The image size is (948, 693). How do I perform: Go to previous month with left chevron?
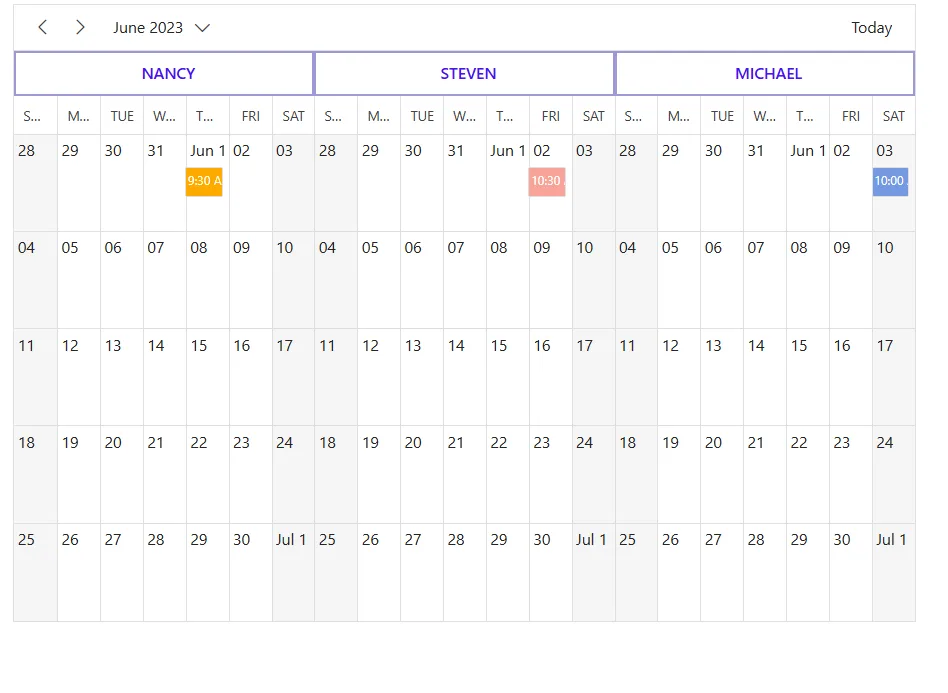[42, 27]
